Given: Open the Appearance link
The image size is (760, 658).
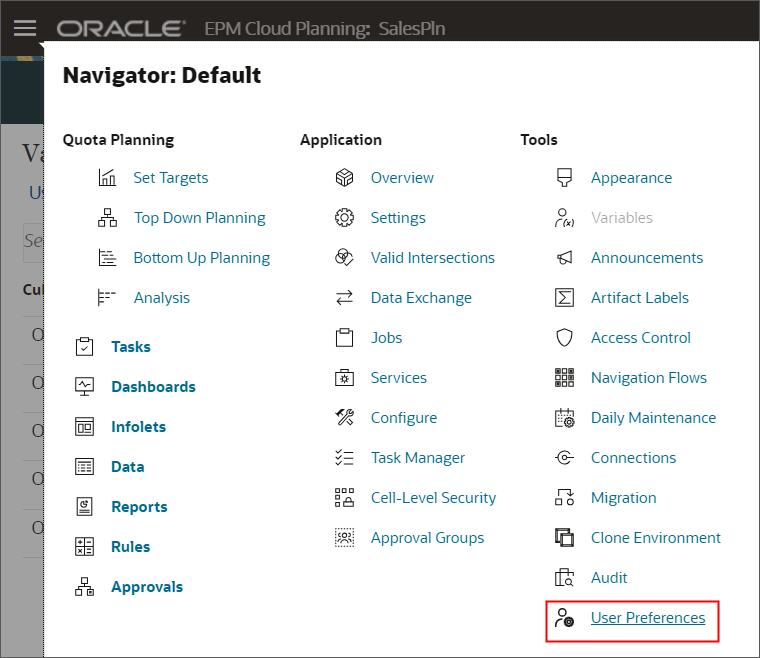Looking at the screenshot, I should click(x=632, y=178).
